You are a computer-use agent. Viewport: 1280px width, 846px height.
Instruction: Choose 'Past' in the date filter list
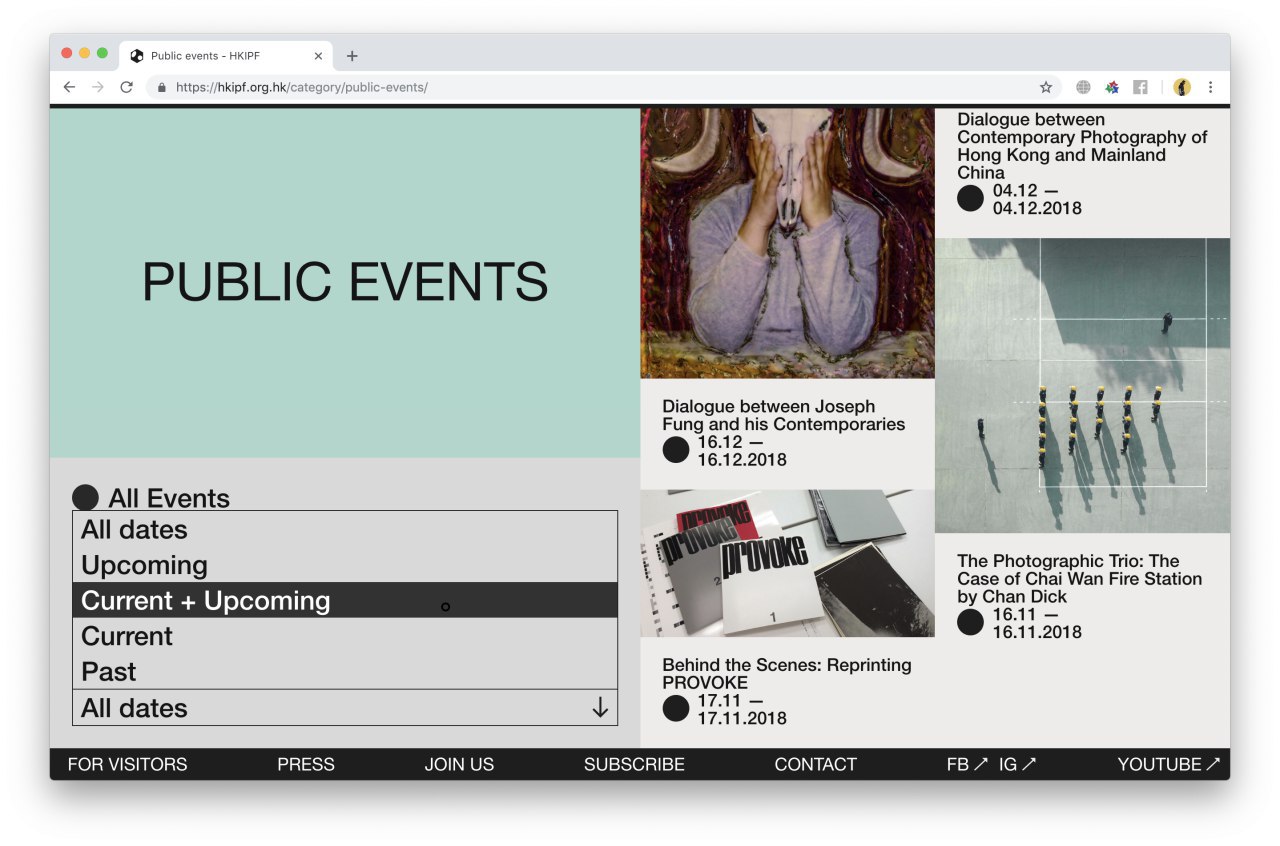pyautogui.click(x=345, y=671)
